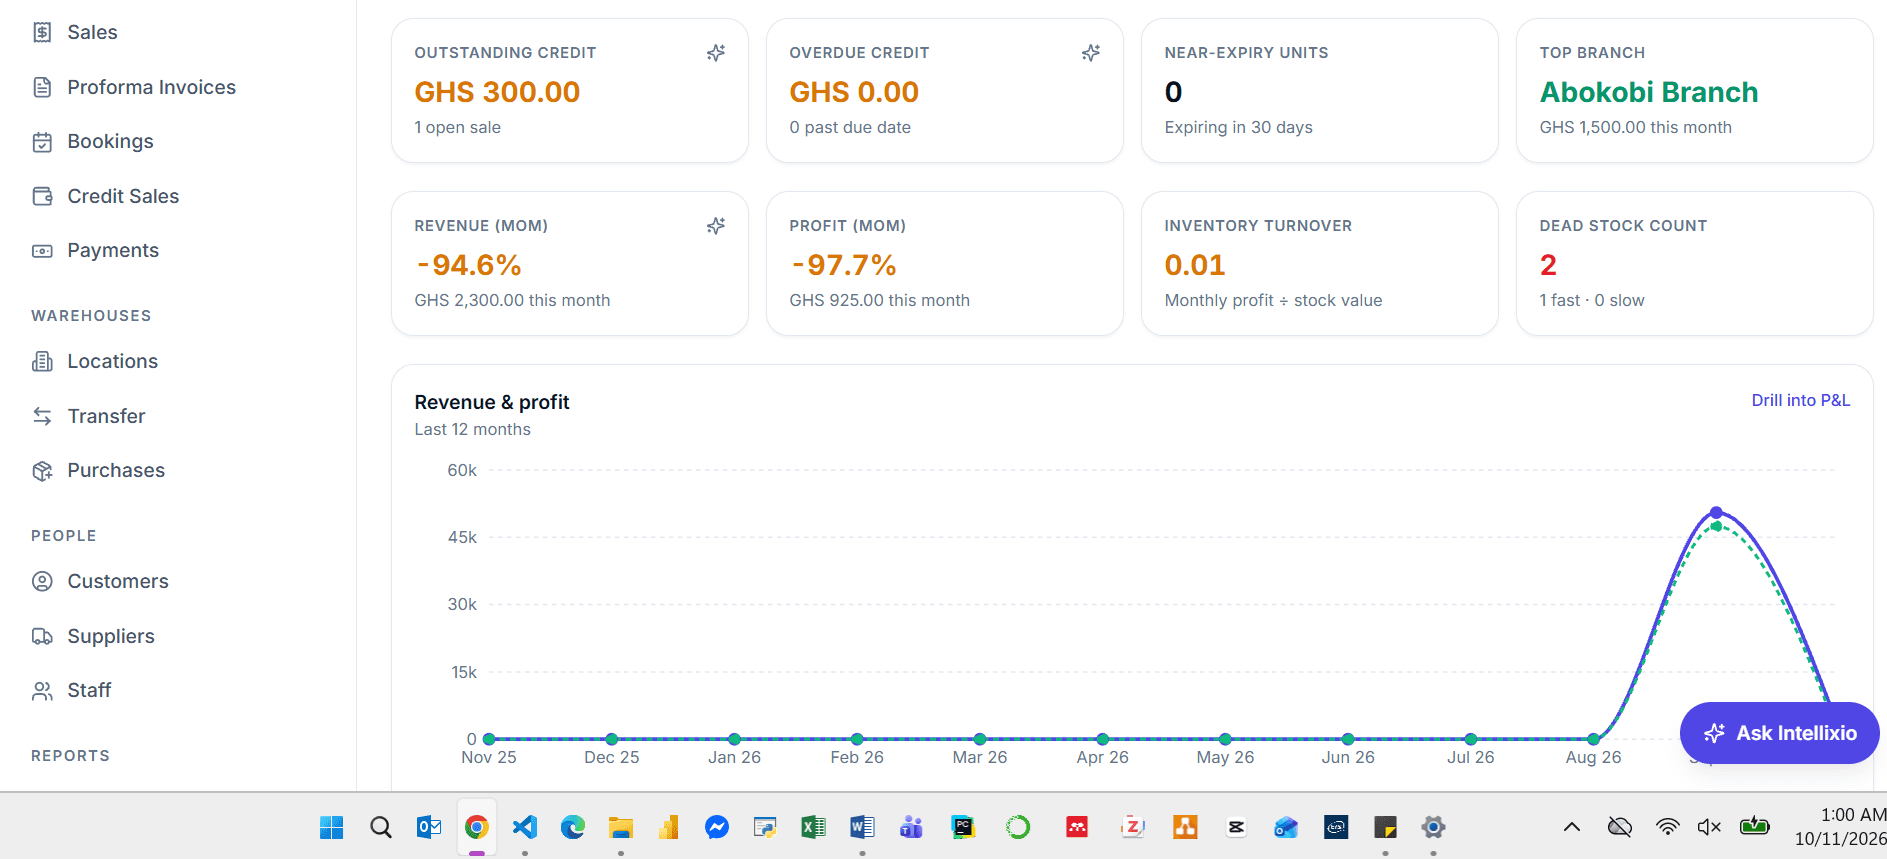Open the Ask Intellixio assistant button
Viewport: 1887px width, 859px height.
coord(1779,733)
